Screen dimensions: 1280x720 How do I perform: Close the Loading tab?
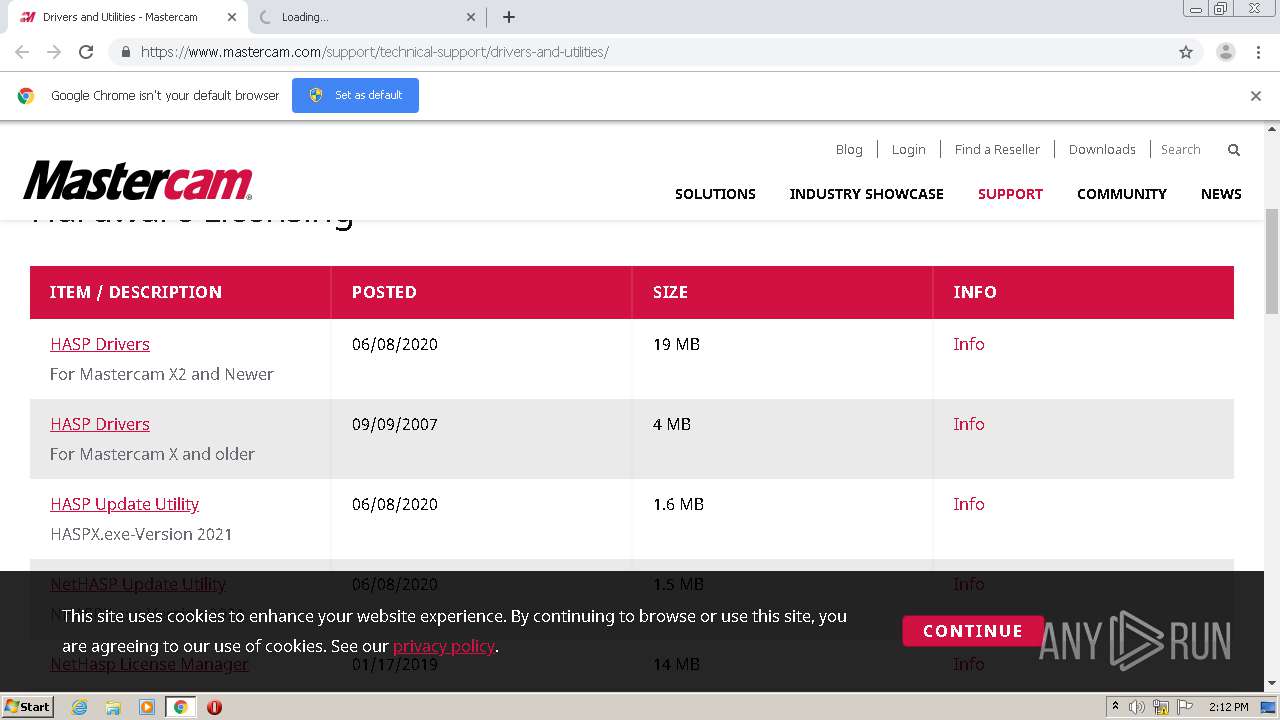pos(472,17)
